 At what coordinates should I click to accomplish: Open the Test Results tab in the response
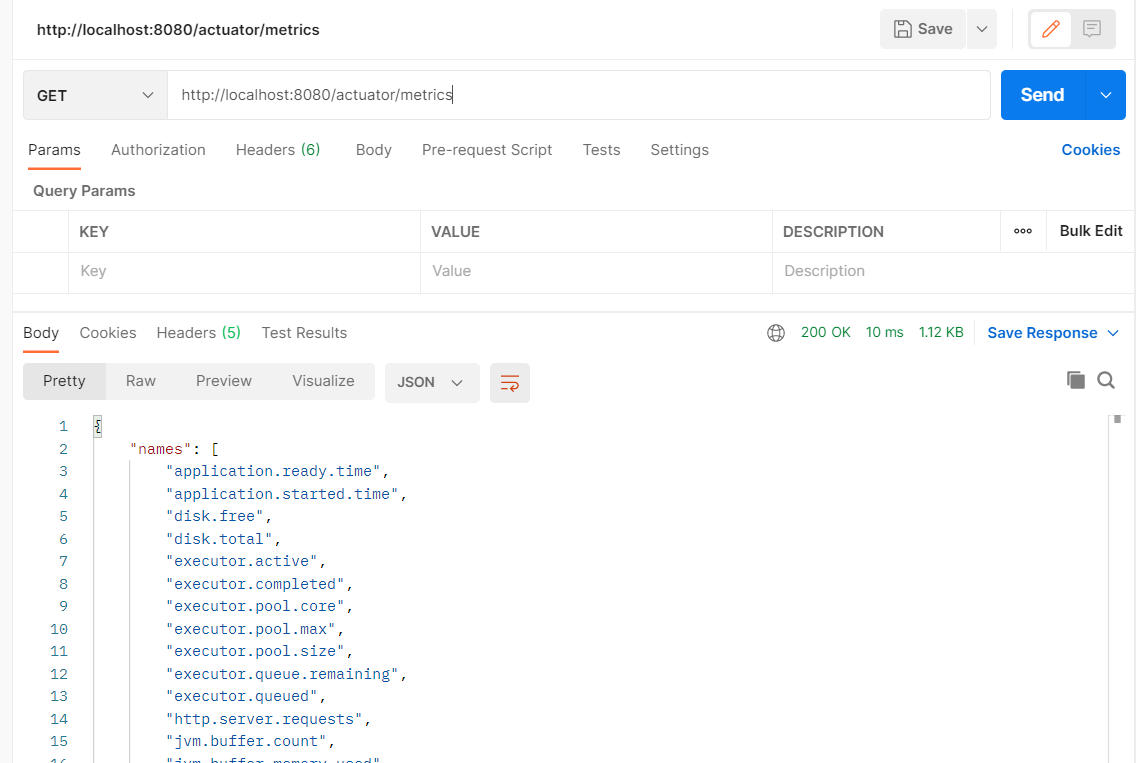[304, 333]
